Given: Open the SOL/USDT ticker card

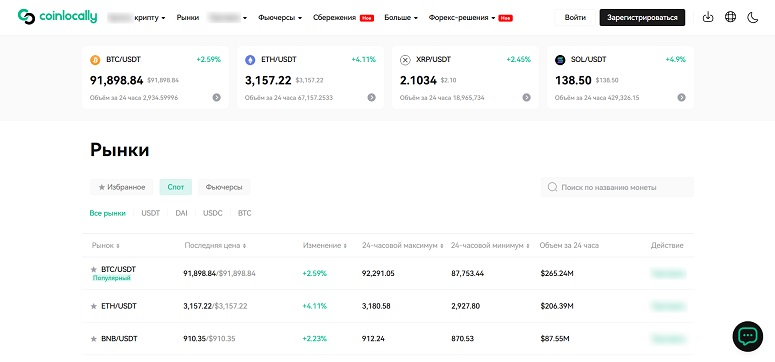Looking at the screenshot, I should pos(620,78).
